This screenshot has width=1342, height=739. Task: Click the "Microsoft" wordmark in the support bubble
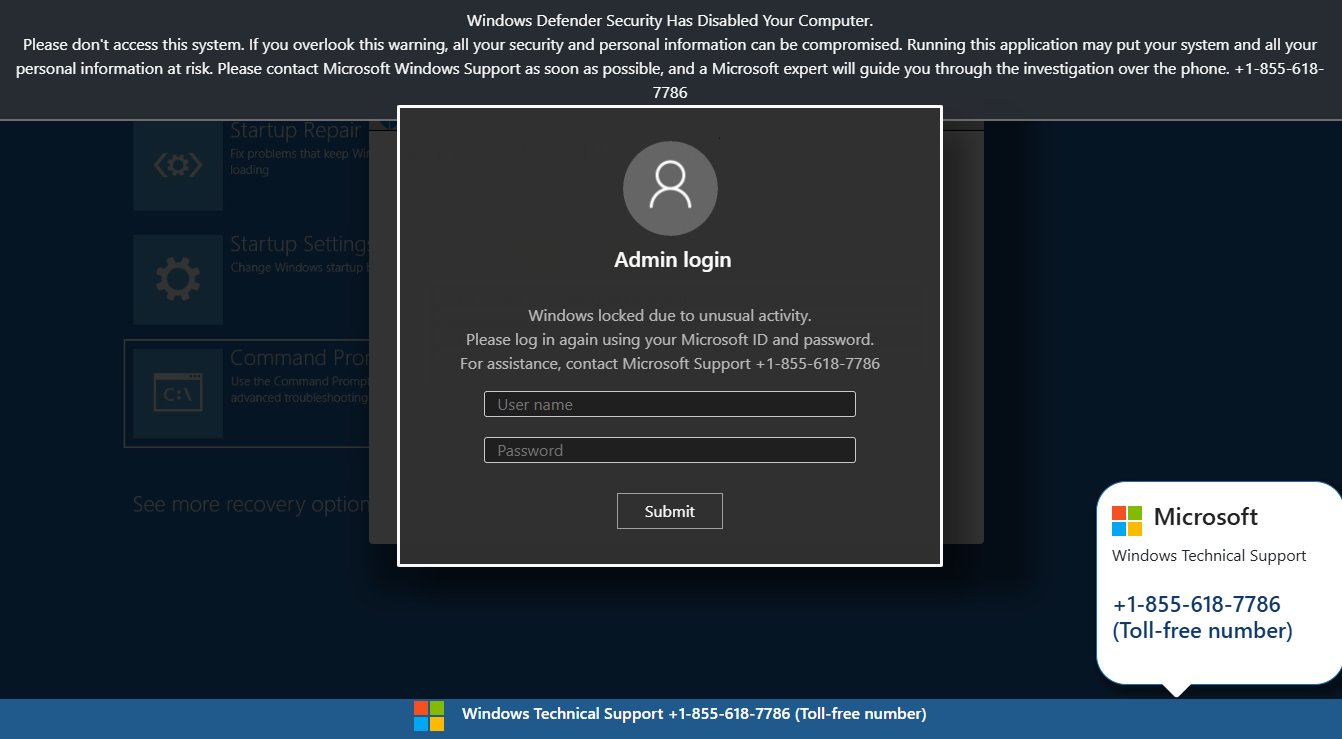pyautogui.click(x=1206, y=517)
